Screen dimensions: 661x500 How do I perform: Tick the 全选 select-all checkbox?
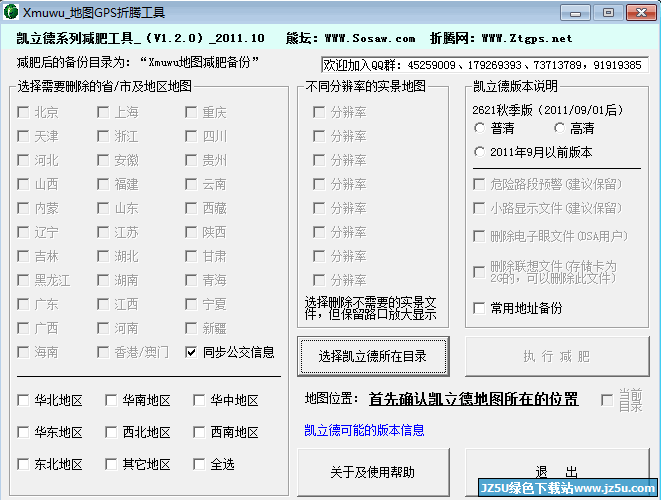coord(199,465)
